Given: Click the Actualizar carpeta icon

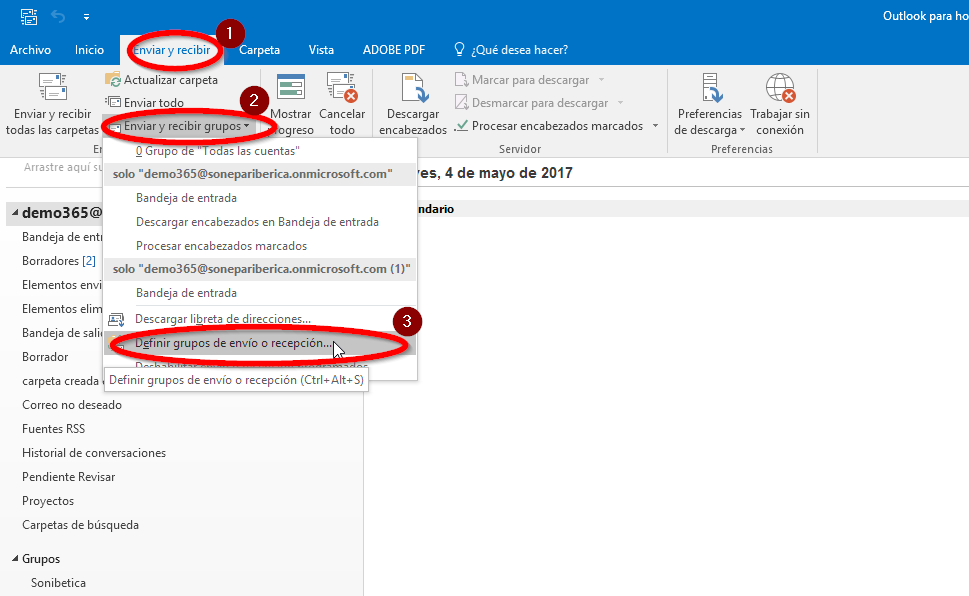Looking at the screenshot, I should click(x=112, y=80).
